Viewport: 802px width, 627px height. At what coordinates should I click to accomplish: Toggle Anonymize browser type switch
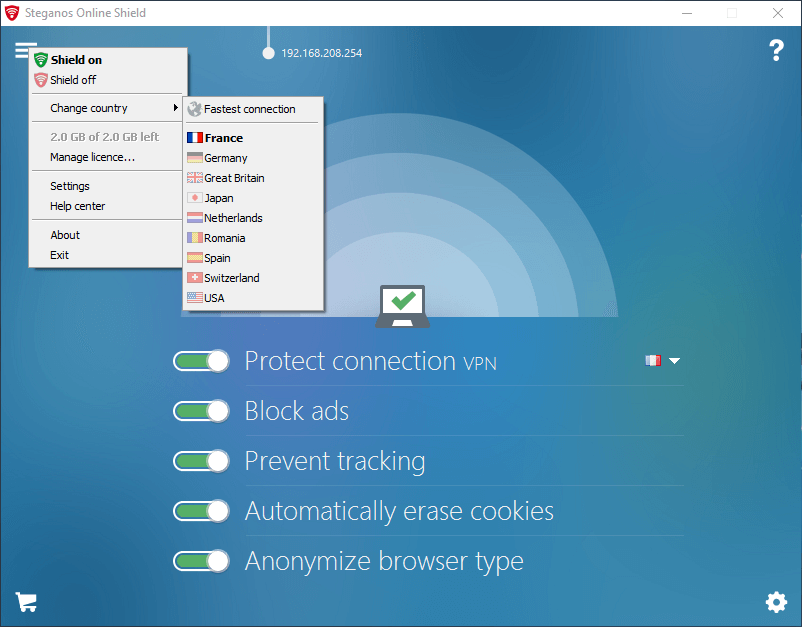201,561
